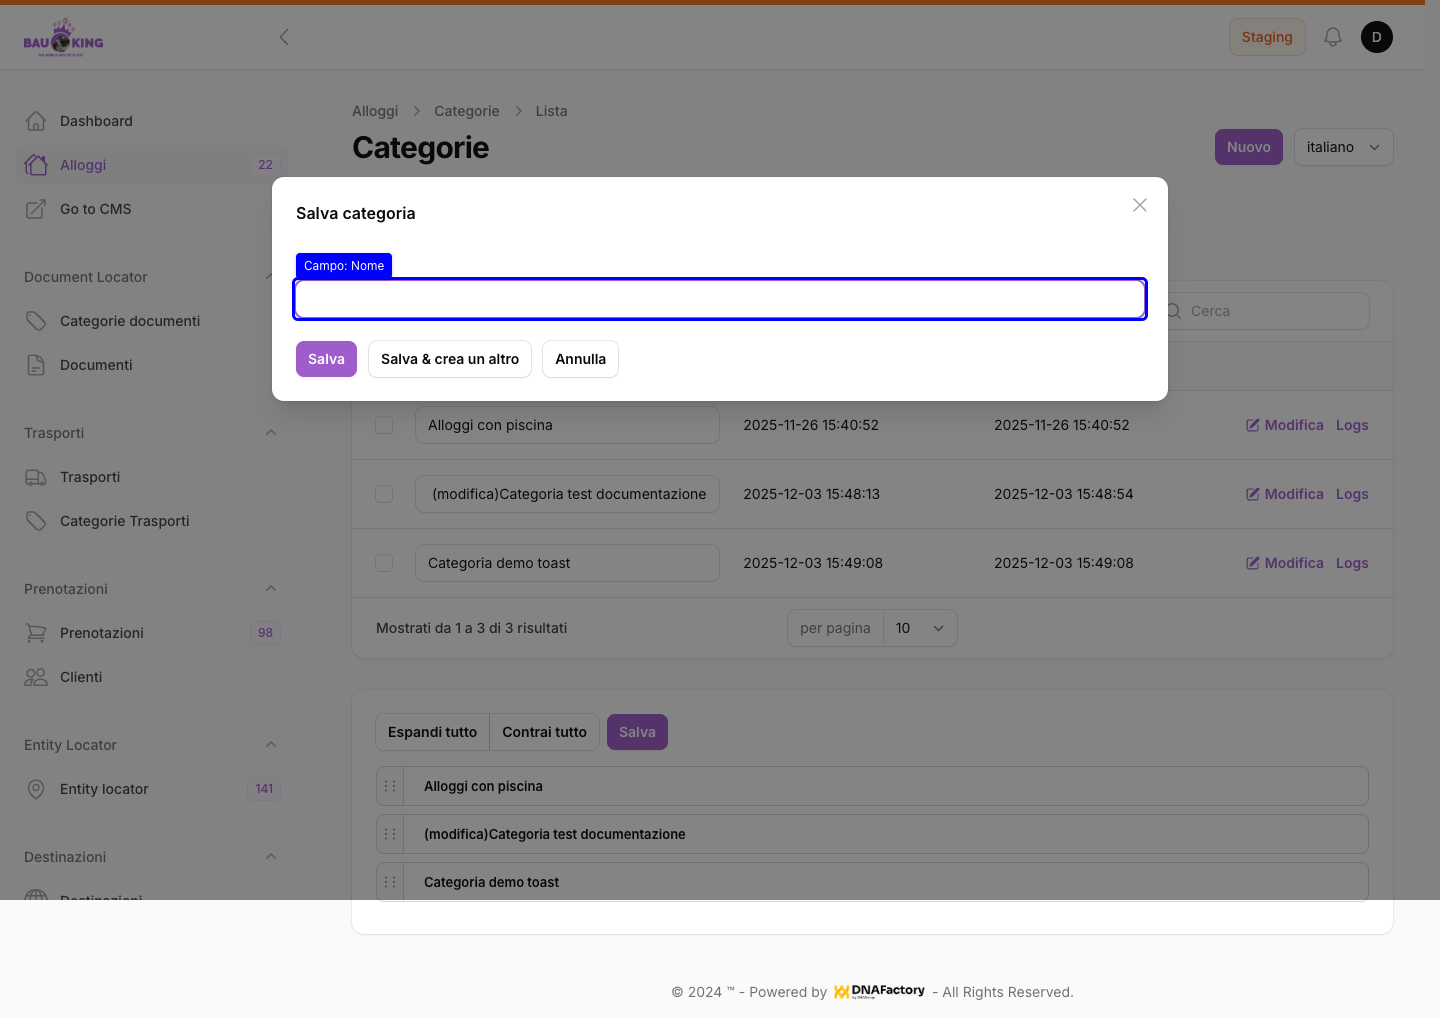Check the Alloggi con piscina row checkbox
This screenshot has width=1440, height=1018.
(x=384, y=425)
